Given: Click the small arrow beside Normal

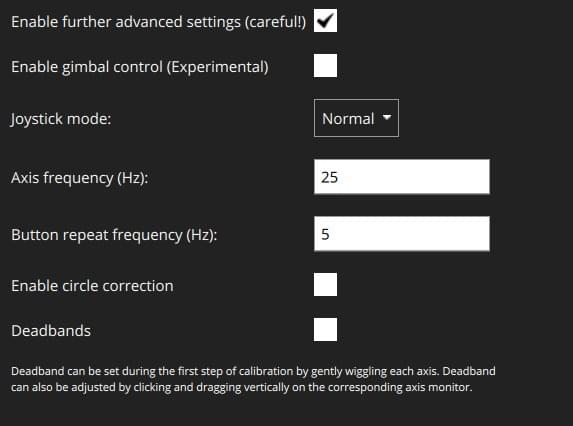Looking at the screenshot, I should [387, 118].
